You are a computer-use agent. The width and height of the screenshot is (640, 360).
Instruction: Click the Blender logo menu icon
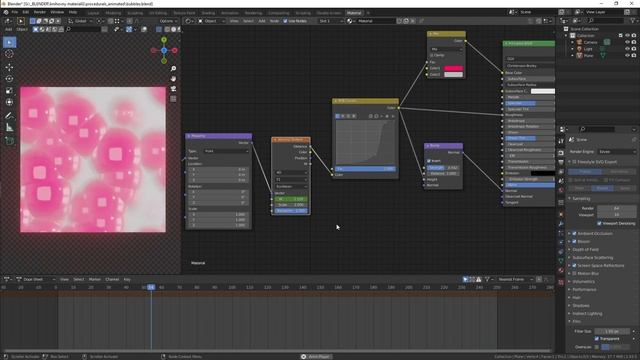click(6, 12)
